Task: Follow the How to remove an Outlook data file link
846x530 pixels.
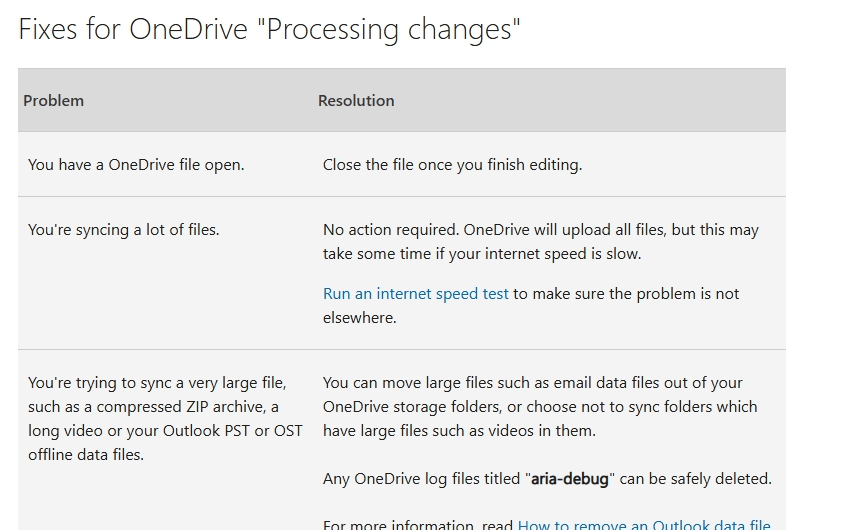Action: click(x=644, y=525)
